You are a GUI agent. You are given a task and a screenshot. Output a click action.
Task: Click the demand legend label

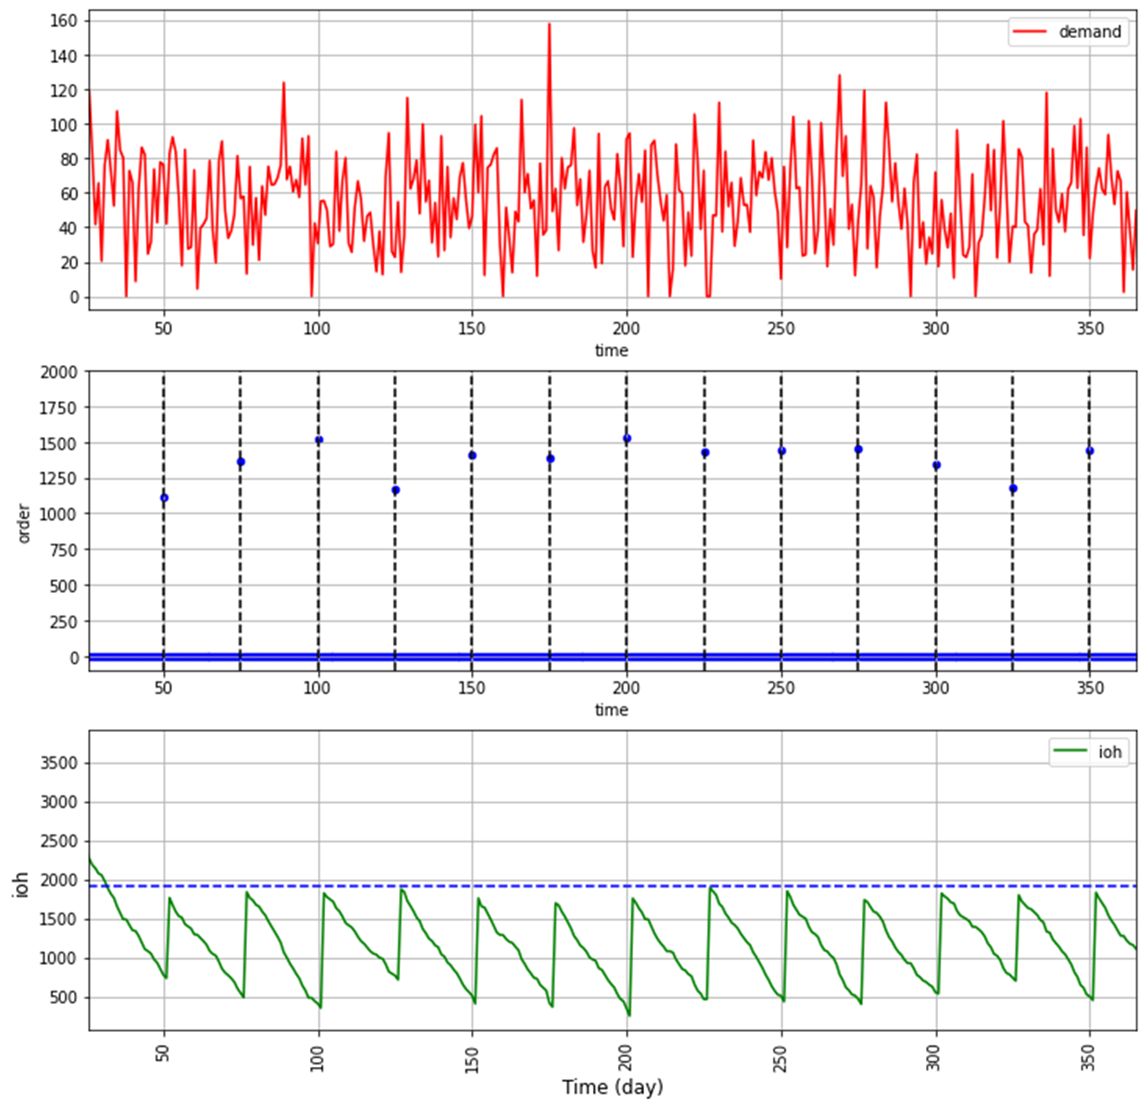[1090, 32]
